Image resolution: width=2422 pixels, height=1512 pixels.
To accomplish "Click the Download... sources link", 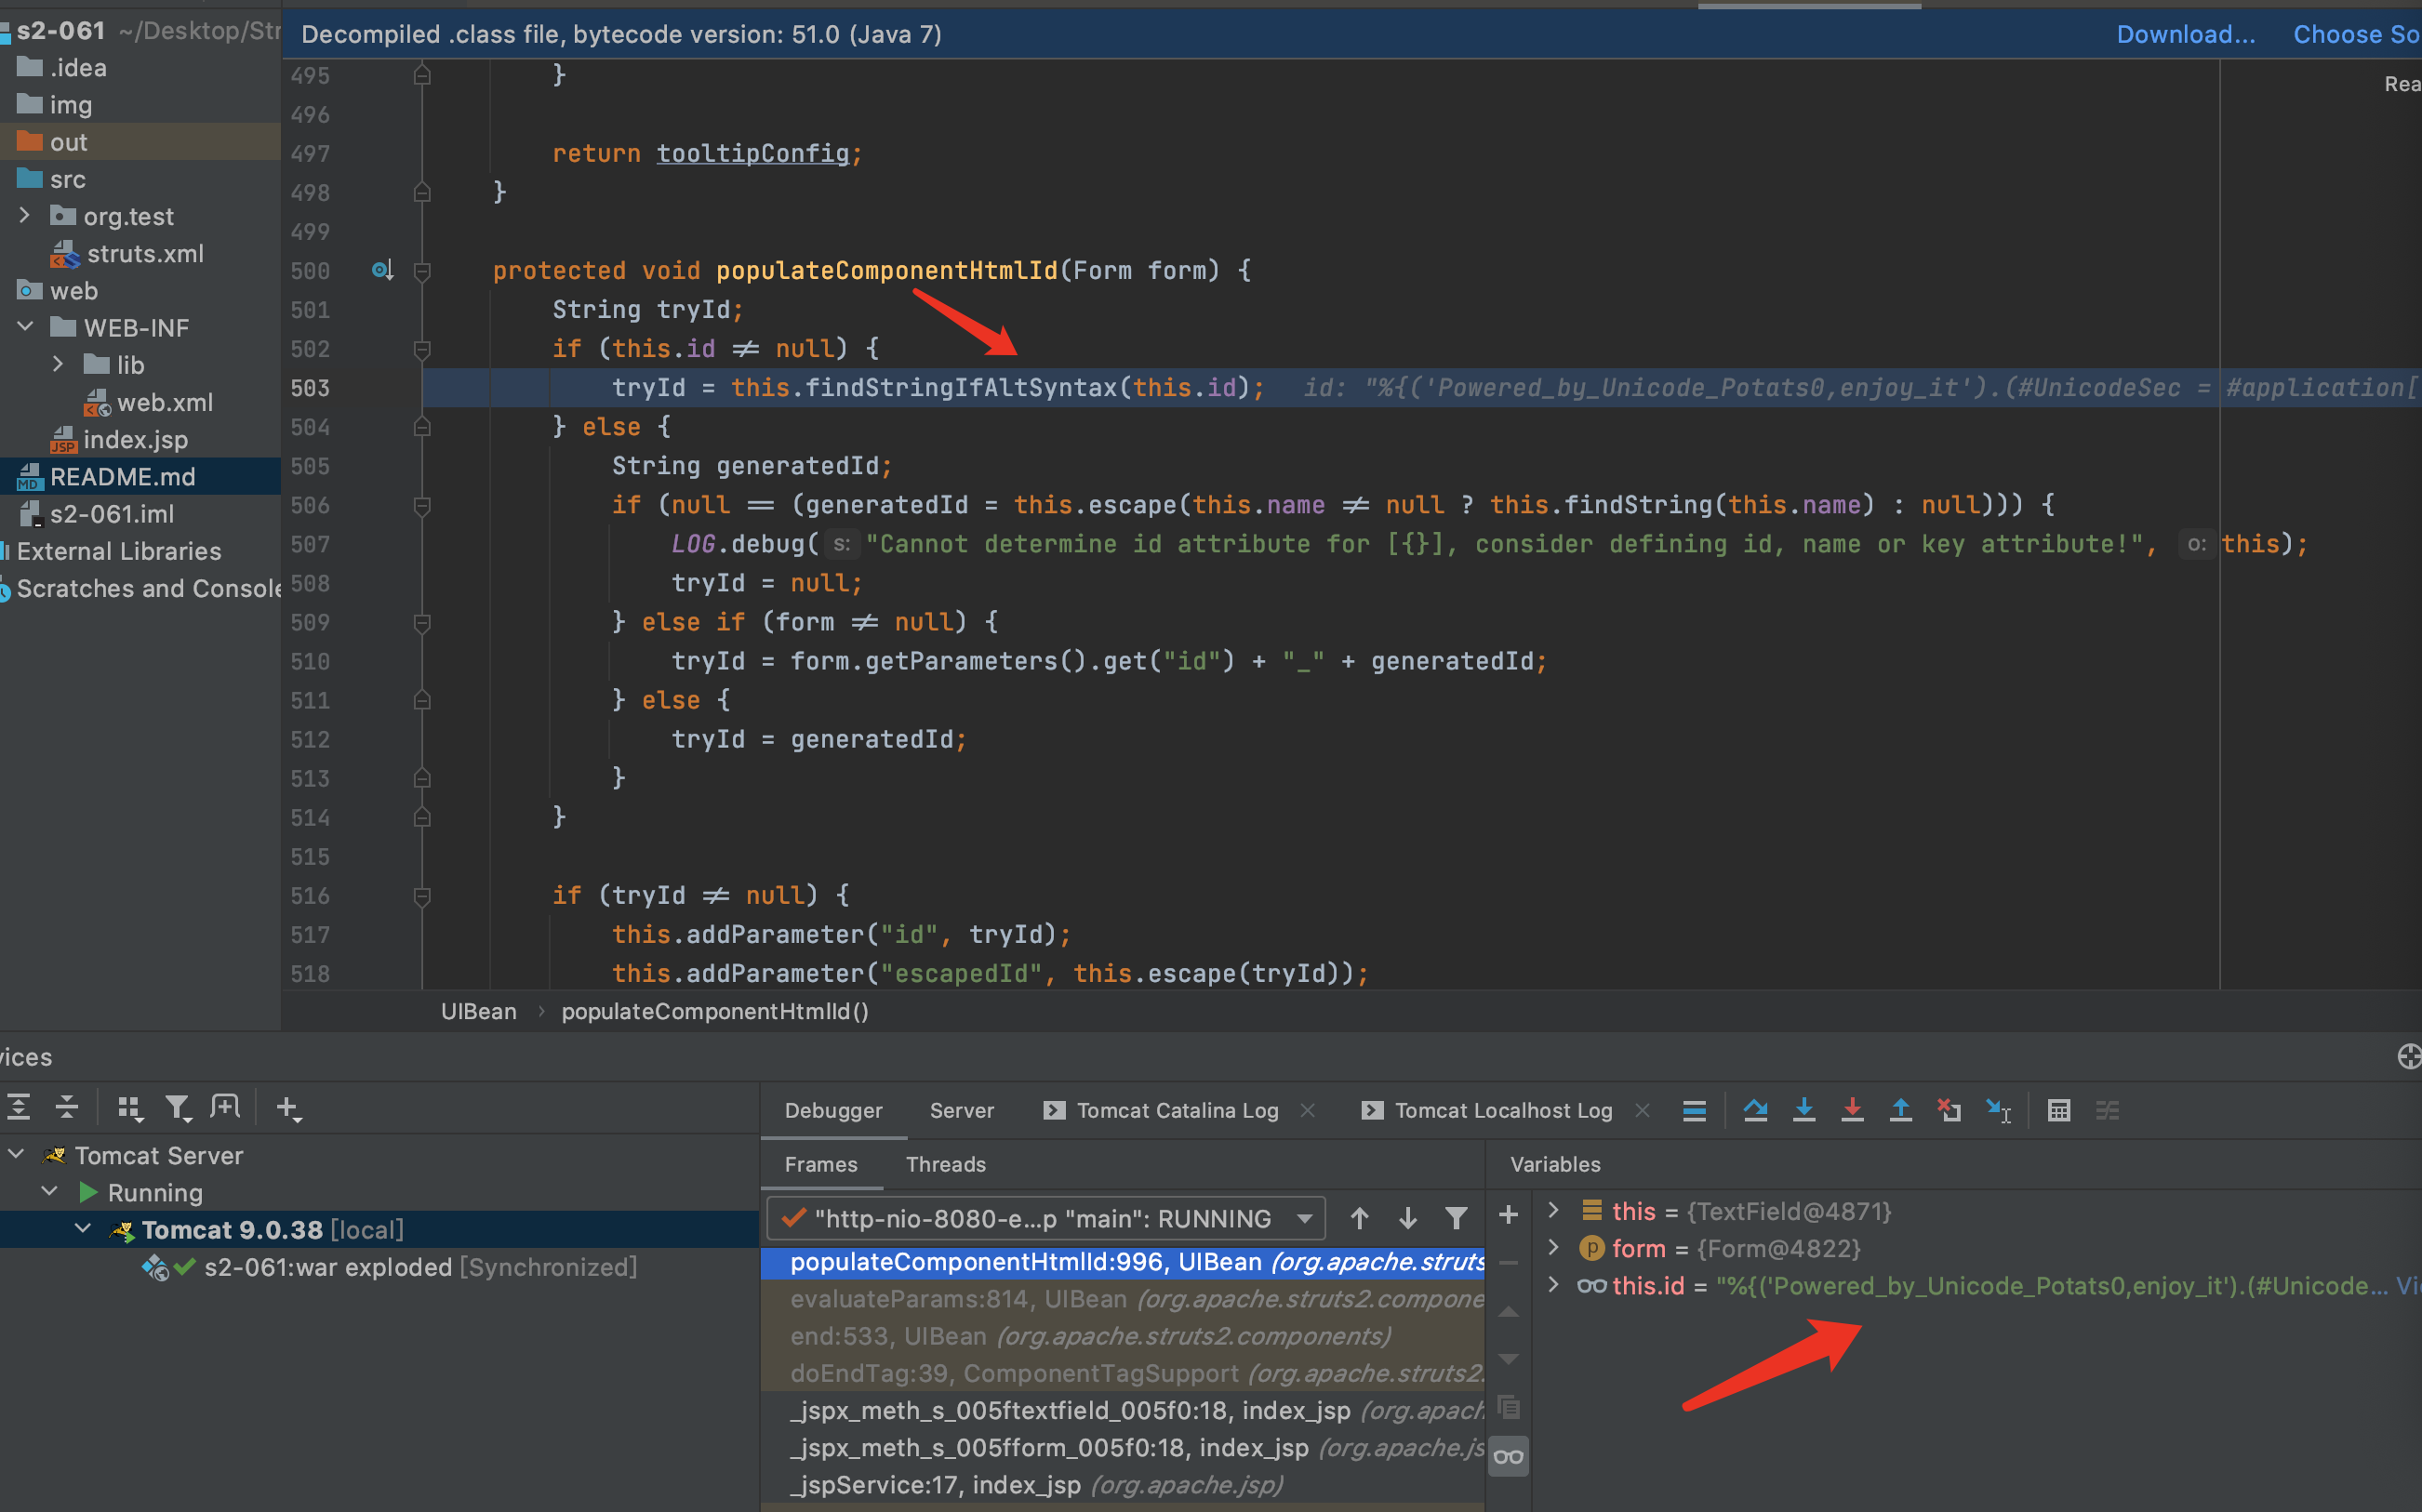I will click(x=2185, y=34).
